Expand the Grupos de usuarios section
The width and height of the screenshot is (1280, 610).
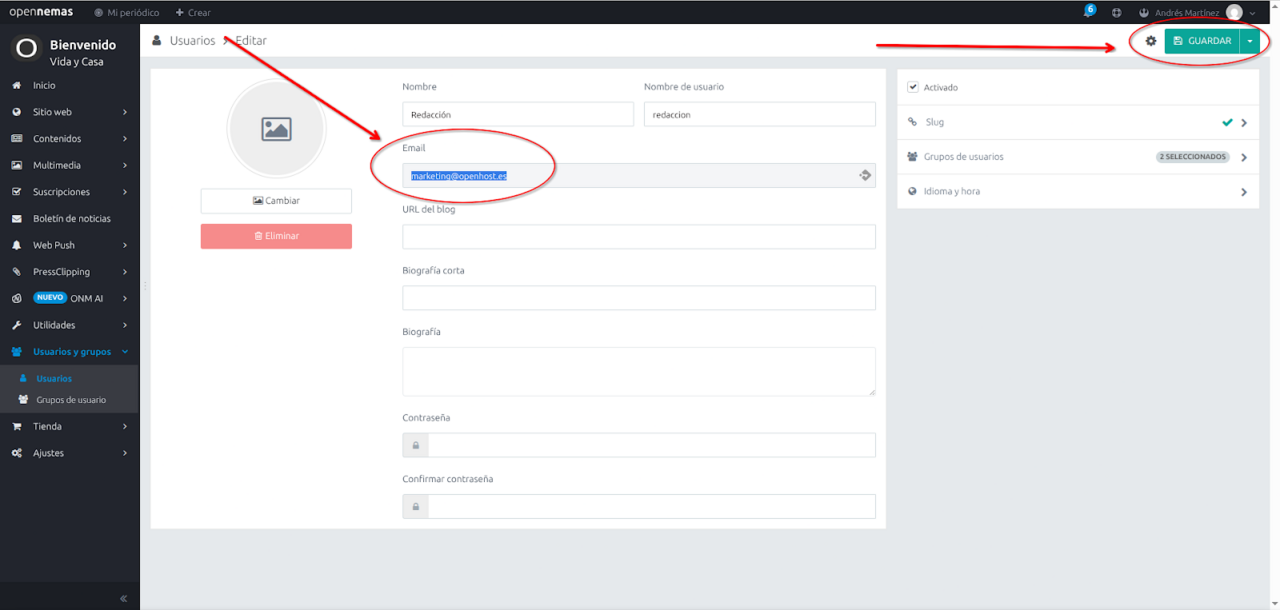[1078, 157]
